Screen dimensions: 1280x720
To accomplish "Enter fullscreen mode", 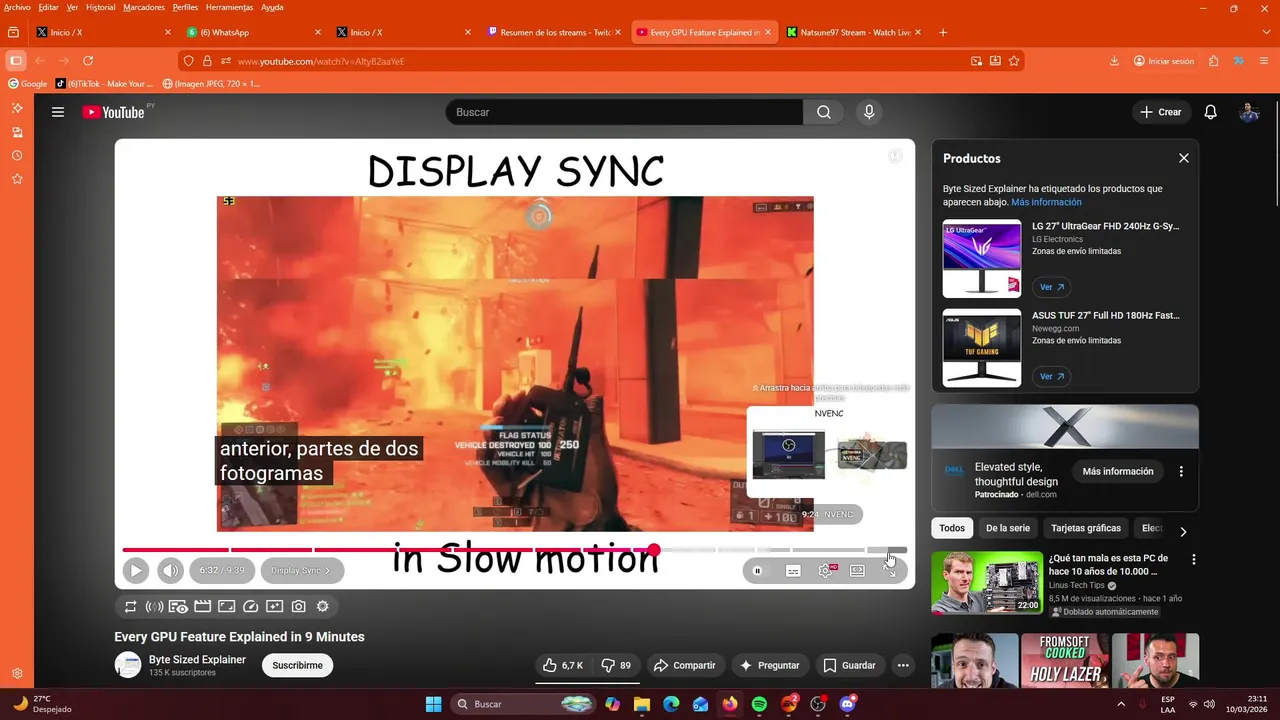I will (889, 571).
